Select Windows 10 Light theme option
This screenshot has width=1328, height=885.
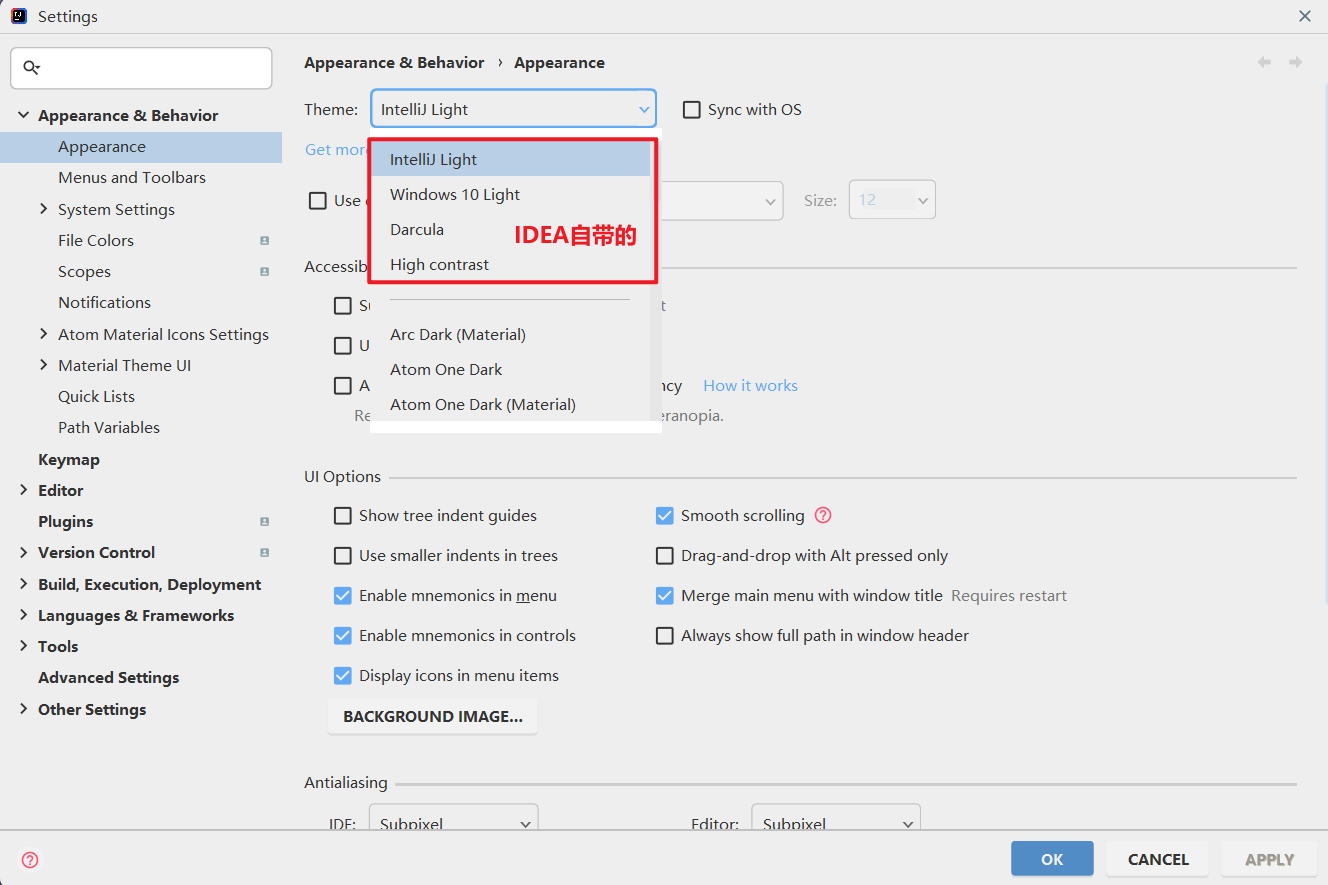click(510, 195)
